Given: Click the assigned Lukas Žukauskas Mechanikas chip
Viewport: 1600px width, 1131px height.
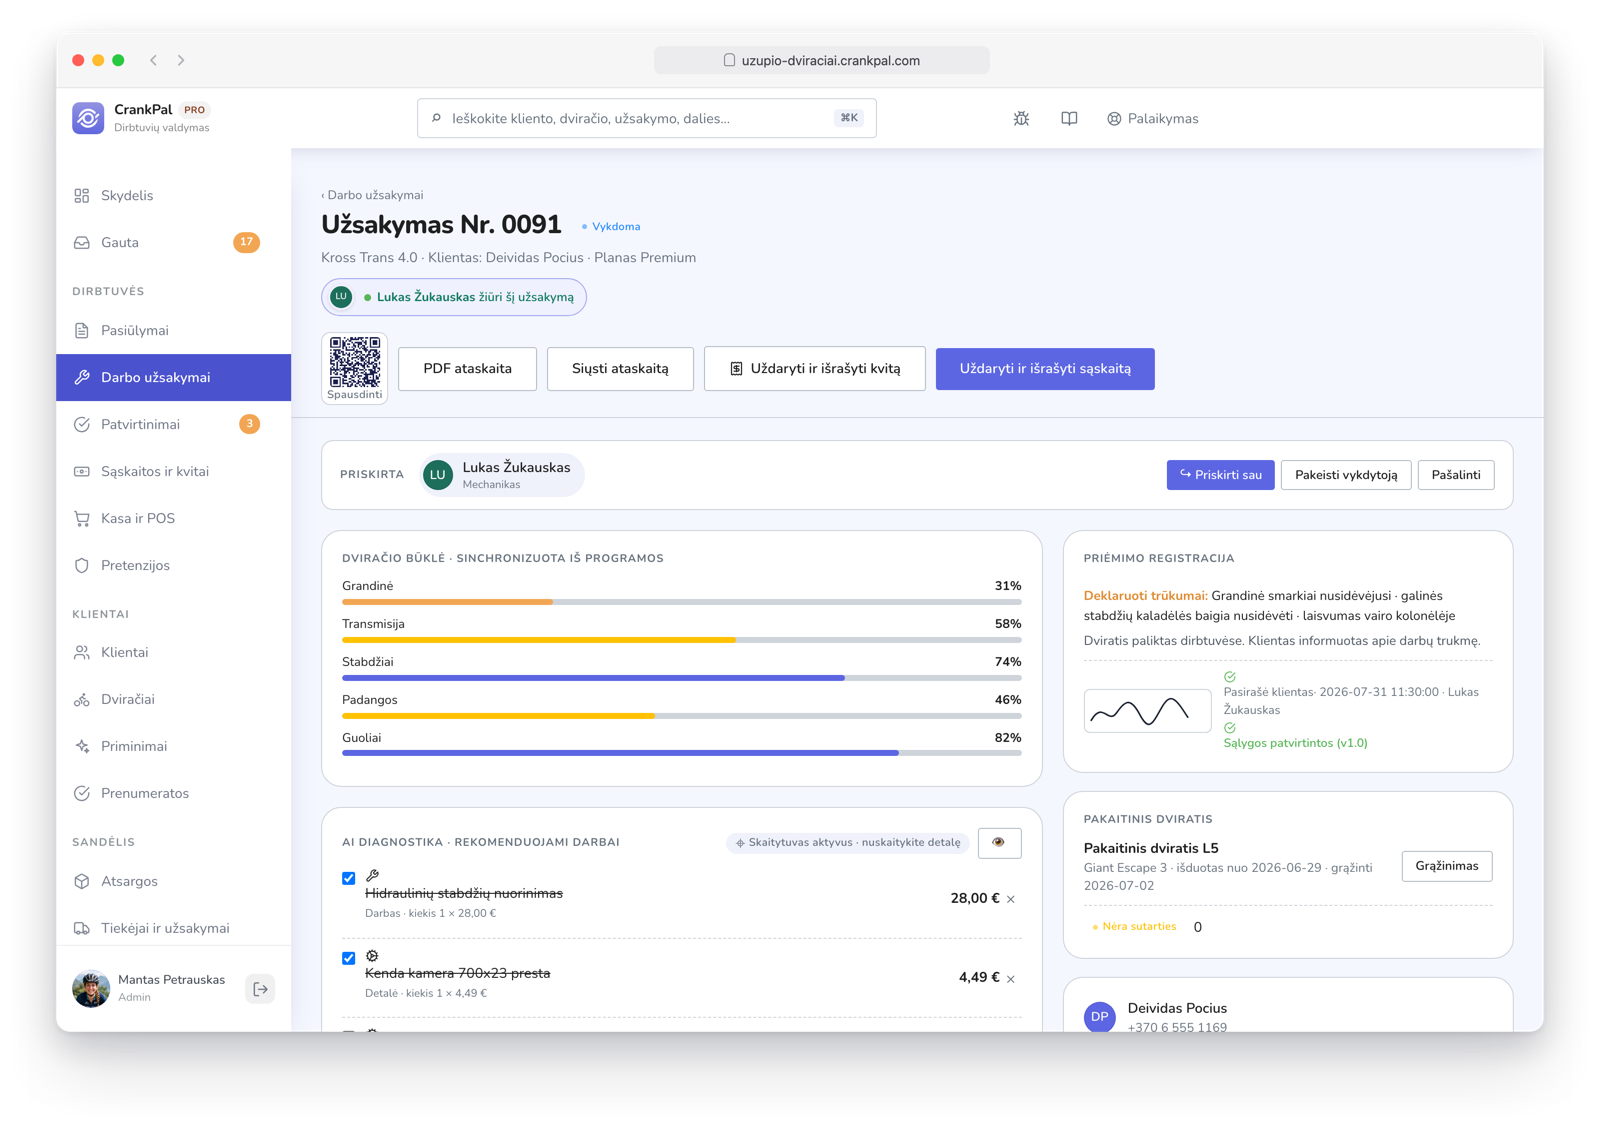Looking at the screenshot, I should coord(503,475).
